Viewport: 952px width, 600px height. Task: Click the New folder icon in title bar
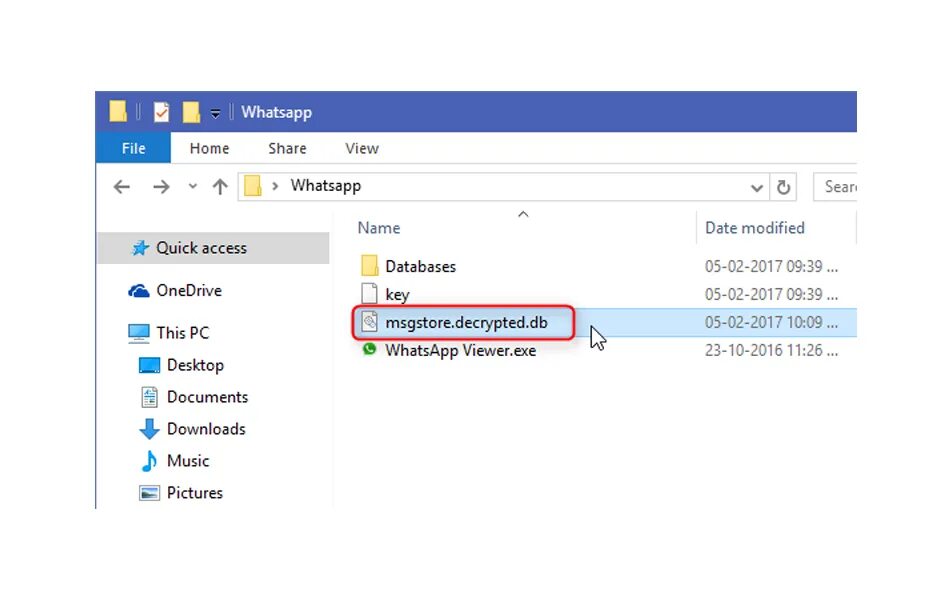pyautogui.click(x=191, y=112)
